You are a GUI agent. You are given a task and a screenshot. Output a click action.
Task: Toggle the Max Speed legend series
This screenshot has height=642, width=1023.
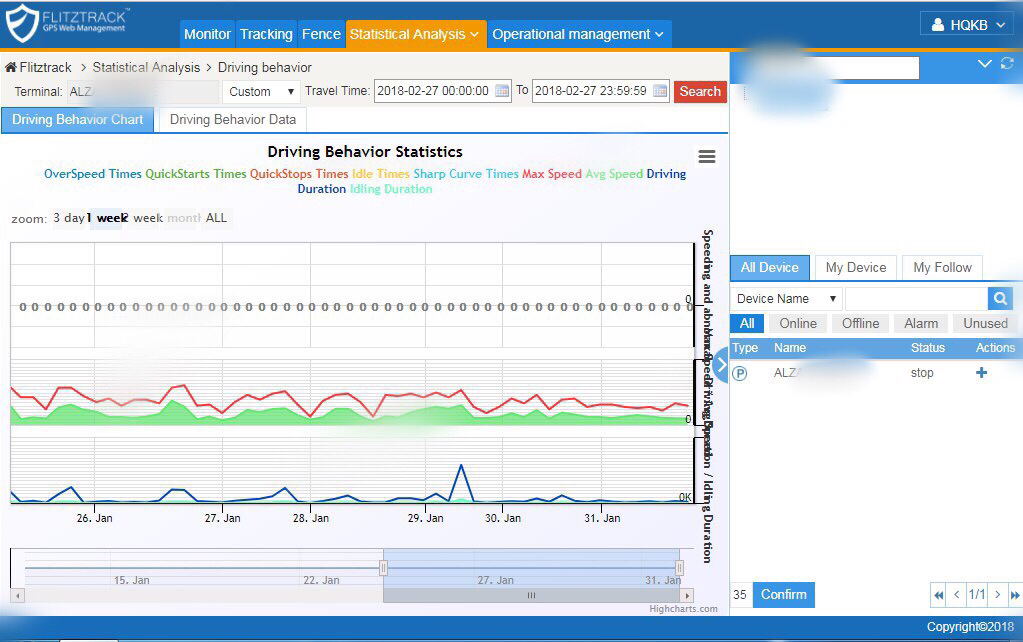(551, 174)
